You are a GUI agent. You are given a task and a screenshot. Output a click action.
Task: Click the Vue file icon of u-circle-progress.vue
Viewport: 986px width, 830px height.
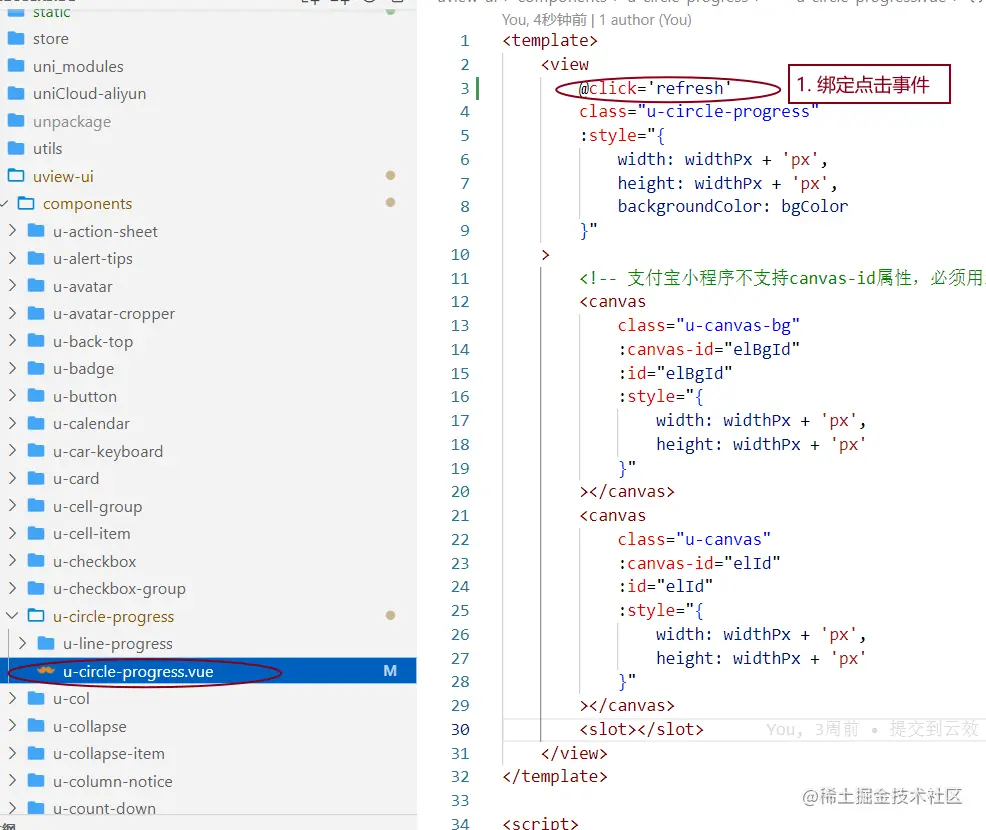(46, 670)
